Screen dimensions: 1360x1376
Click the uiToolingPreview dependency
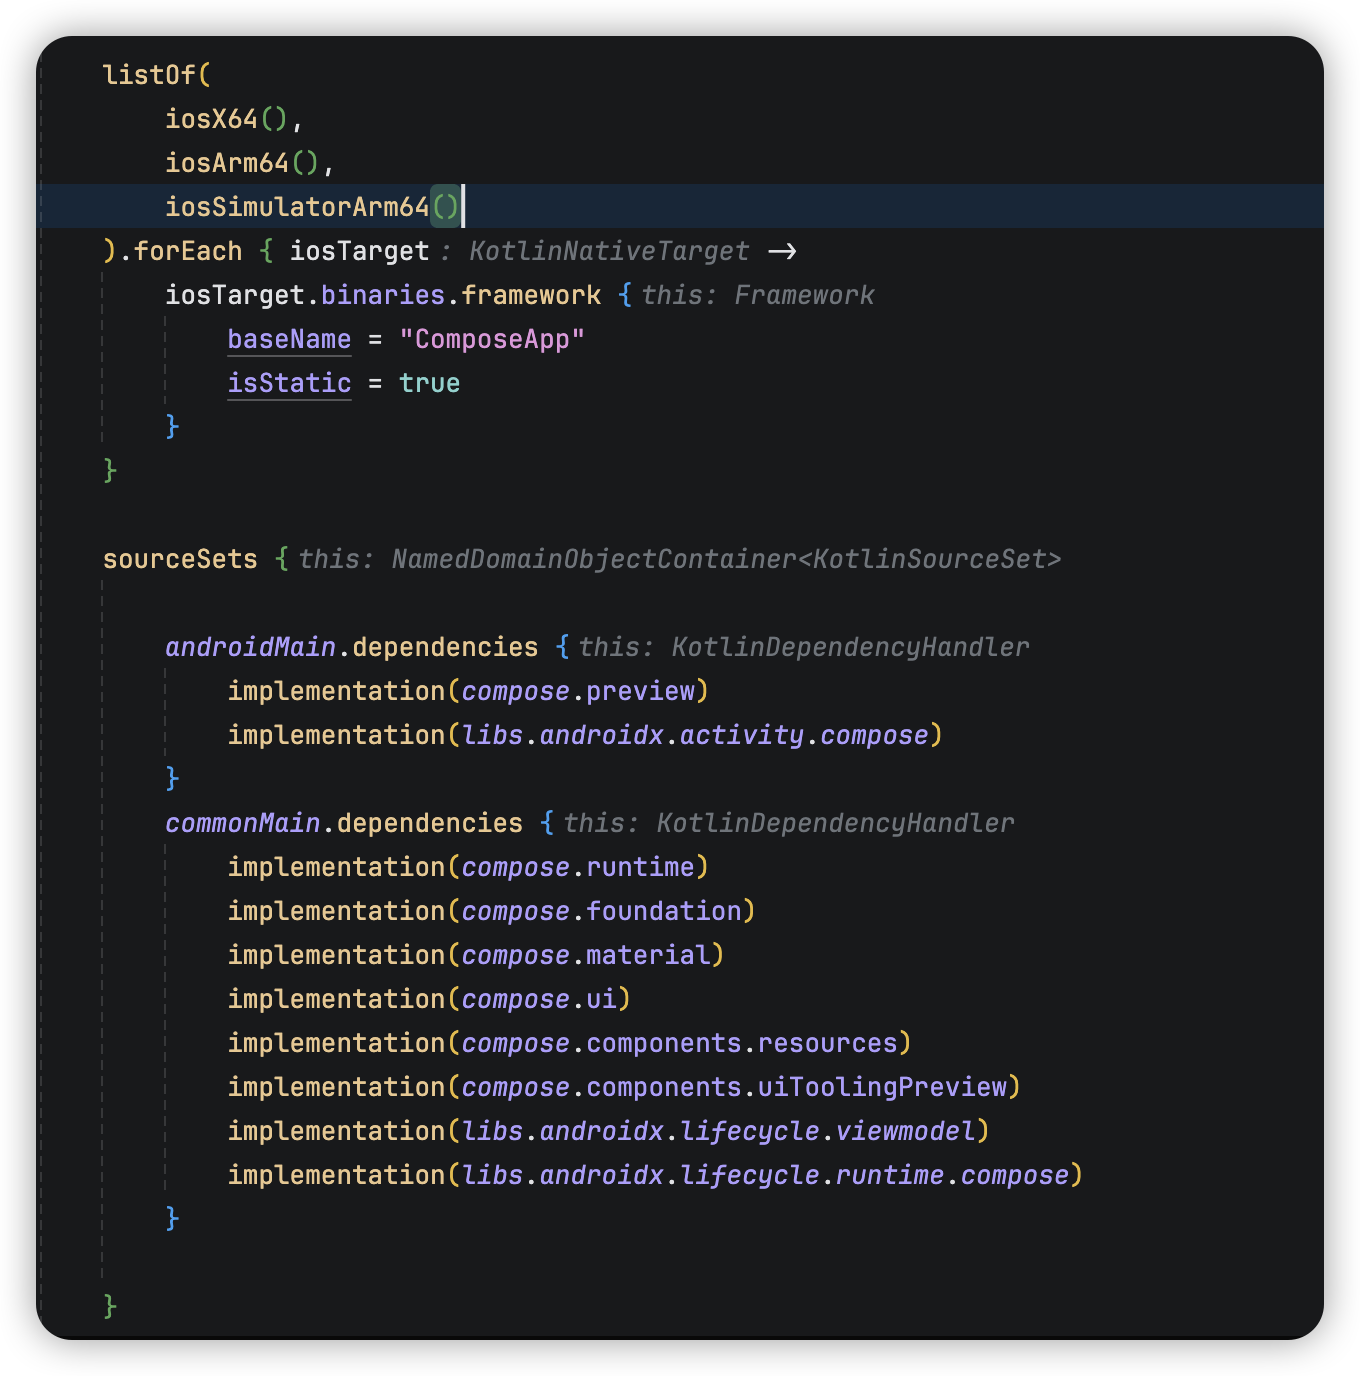point(882,1087)
